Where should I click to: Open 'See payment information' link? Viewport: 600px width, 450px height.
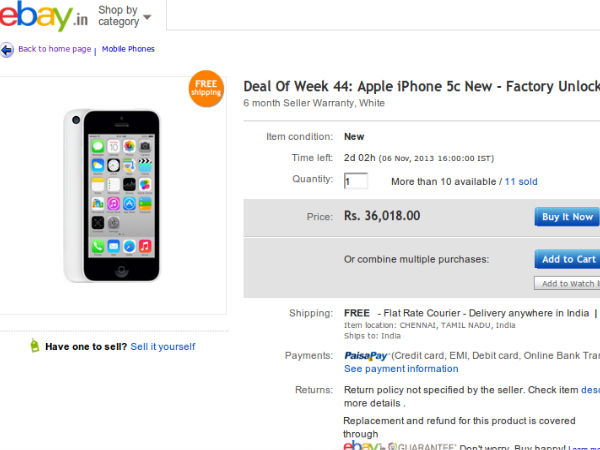tap(401, 369)
